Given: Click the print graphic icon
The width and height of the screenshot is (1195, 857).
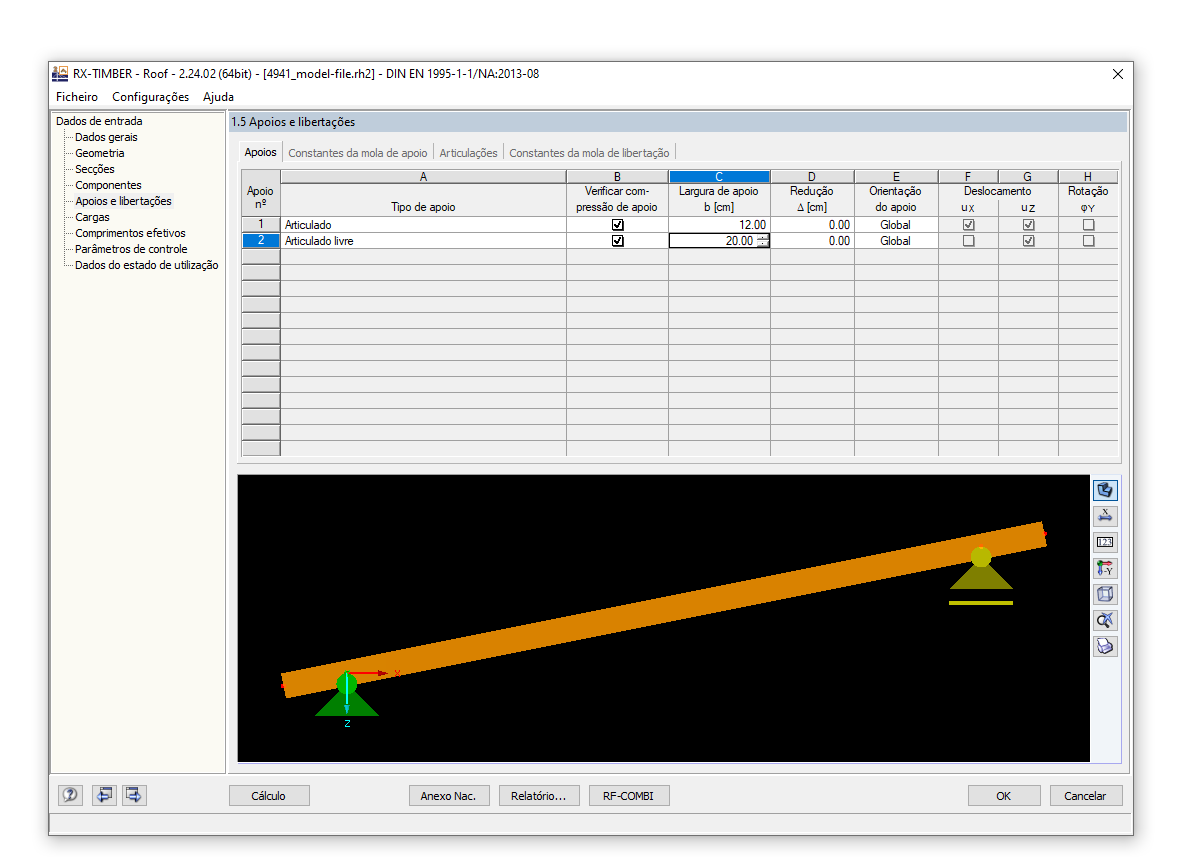Looking at the screenshot, I should 1104,647.
